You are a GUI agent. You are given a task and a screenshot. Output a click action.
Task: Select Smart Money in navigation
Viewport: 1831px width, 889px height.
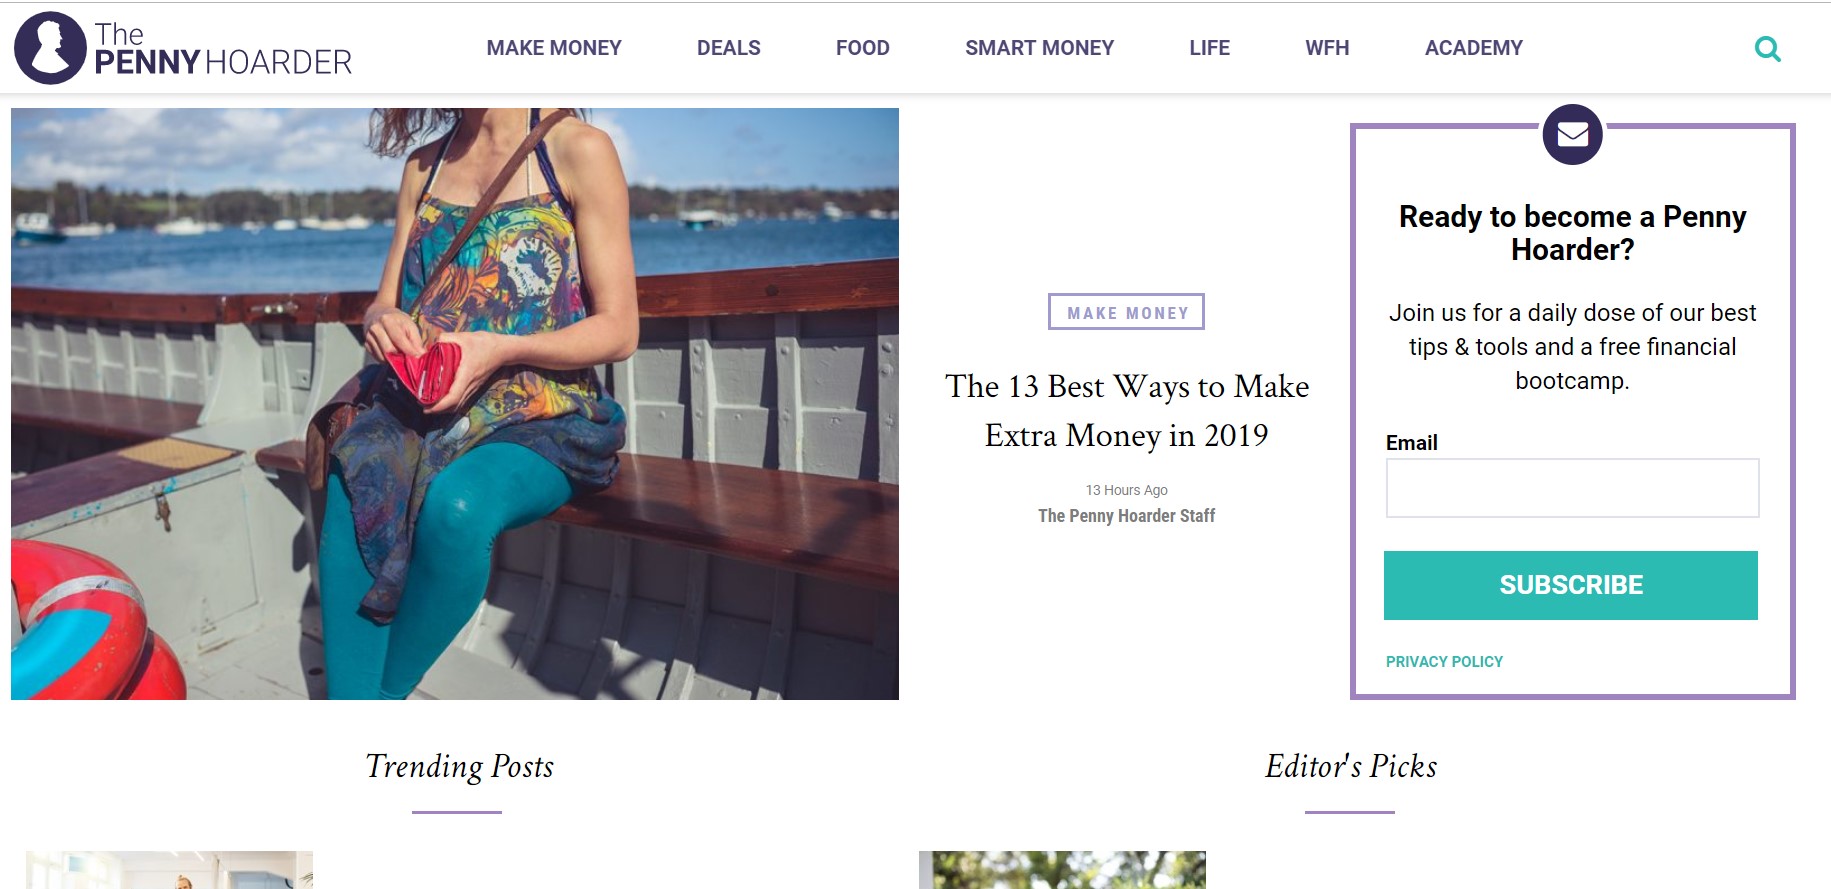click(x=1039, y=48)
